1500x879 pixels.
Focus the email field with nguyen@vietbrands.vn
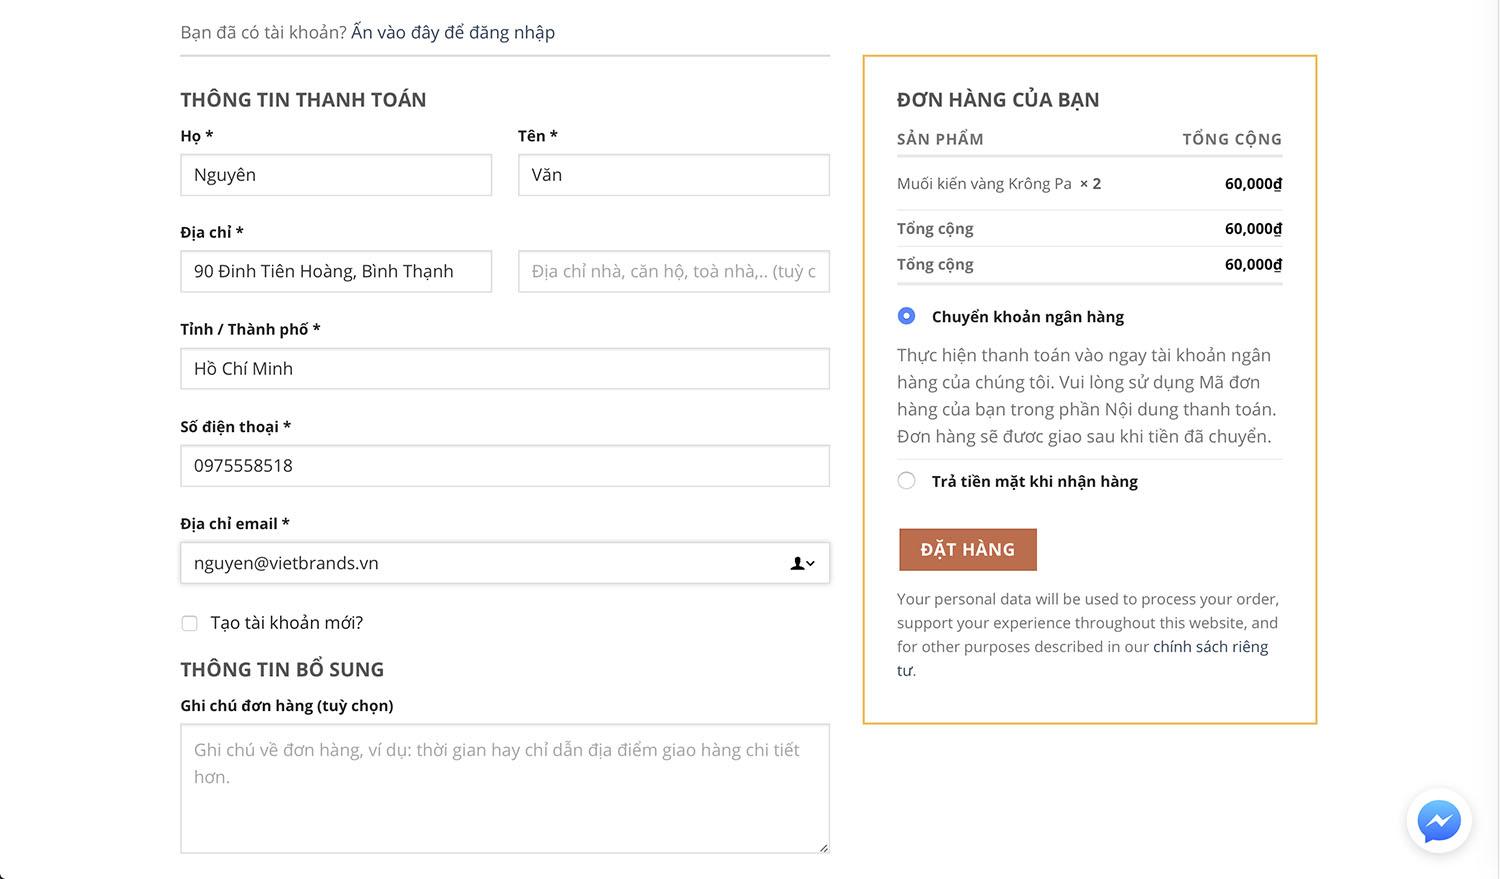(x=480, y=564)
